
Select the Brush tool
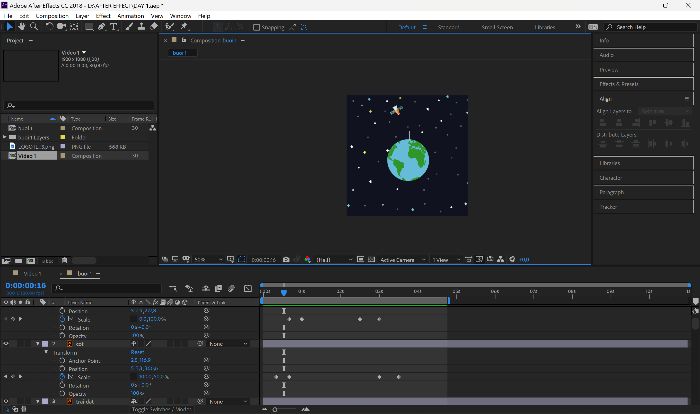[129, 27]
